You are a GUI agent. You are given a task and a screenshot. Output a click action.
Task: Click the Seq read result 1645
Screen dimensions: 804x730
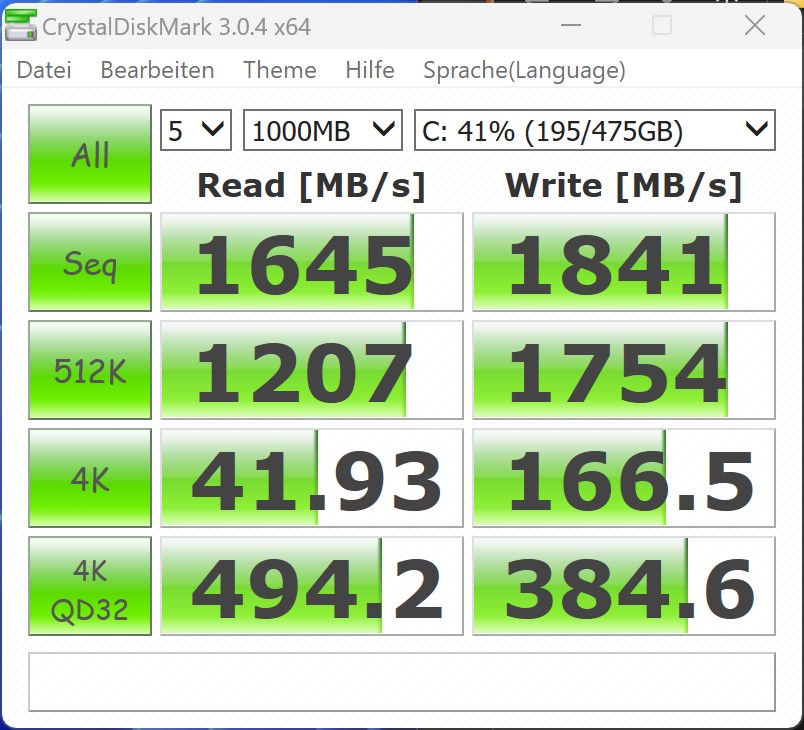pos(312,263)
